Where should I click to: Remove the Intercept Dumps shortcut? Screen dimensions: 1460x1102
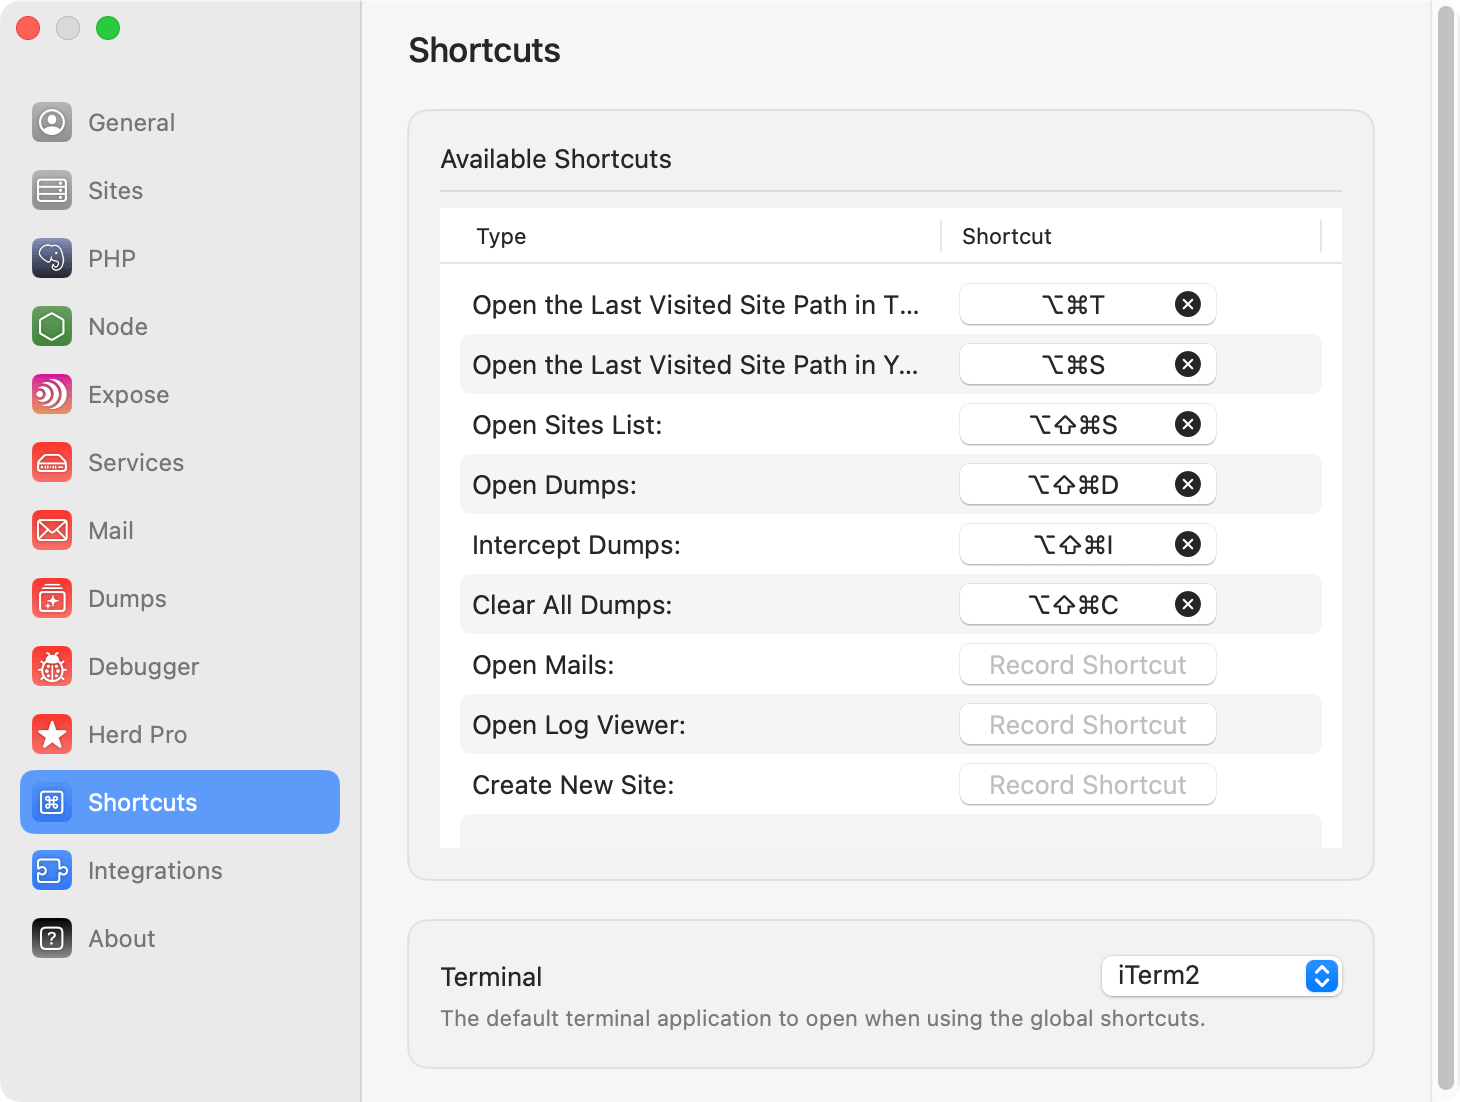point(1188,544)
